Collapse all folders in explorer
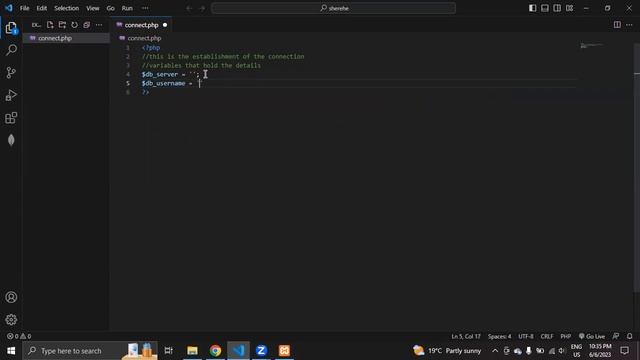Image resolution: width=640 pixels, height=360 pixels. [x=87, y=25]
